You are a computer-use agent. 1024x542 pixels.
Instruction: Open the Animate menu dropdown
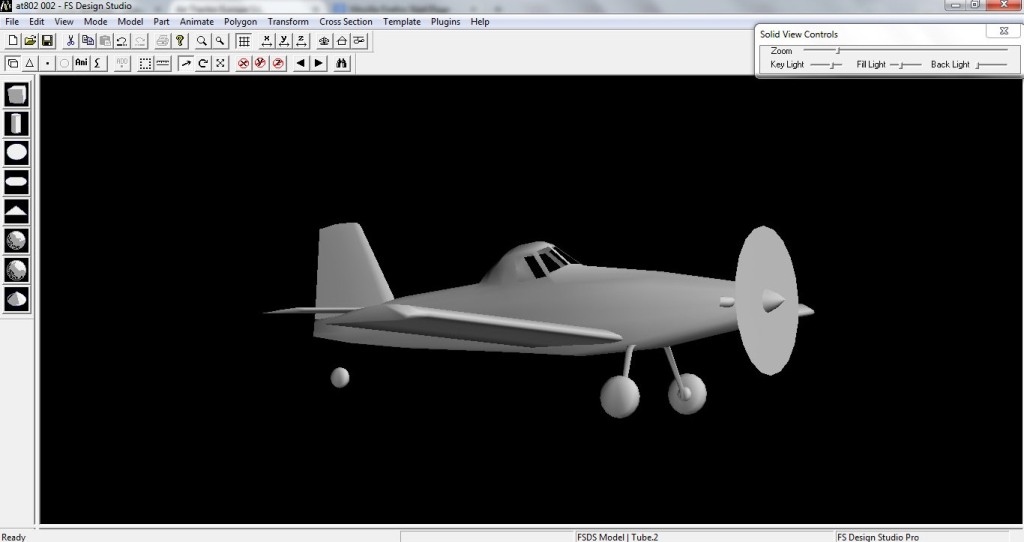196,21
